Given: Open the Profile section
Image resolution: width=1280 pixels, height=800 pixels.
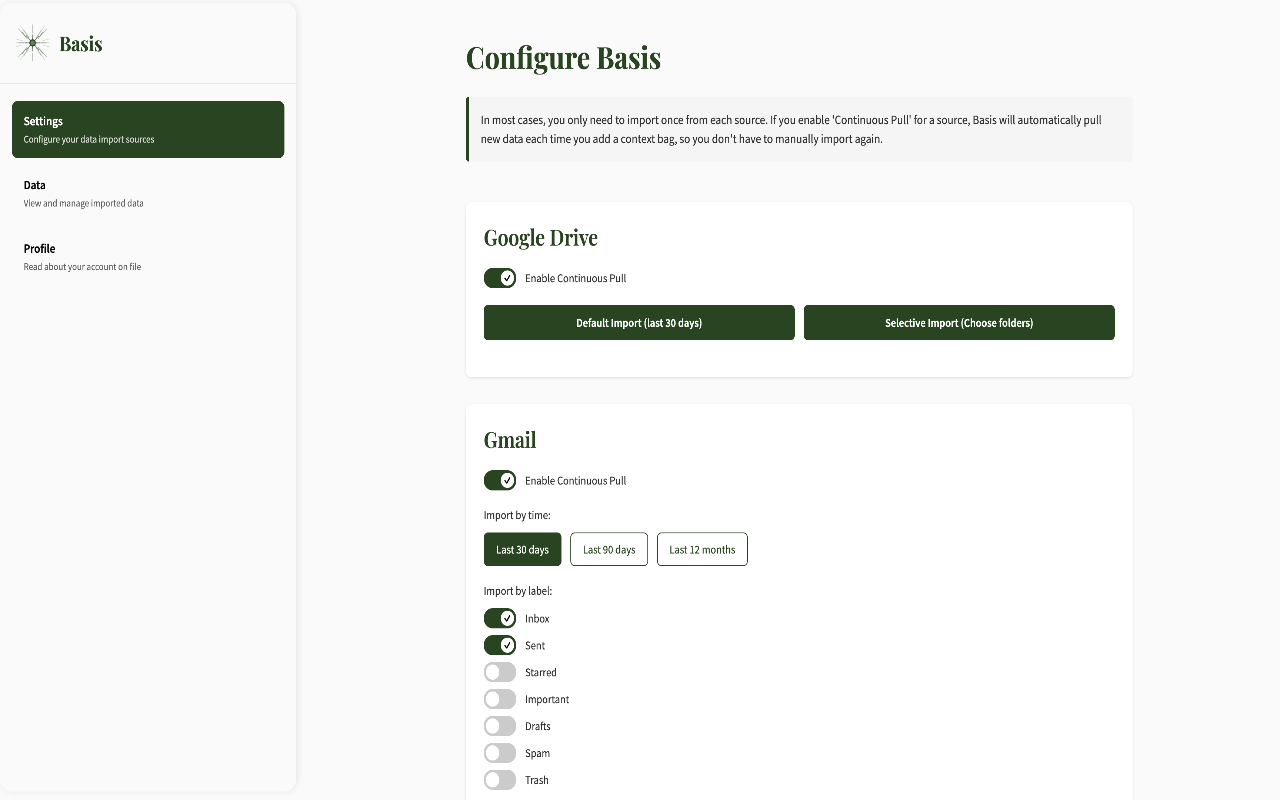Looking at the screenshot, I should pos(148,256).
